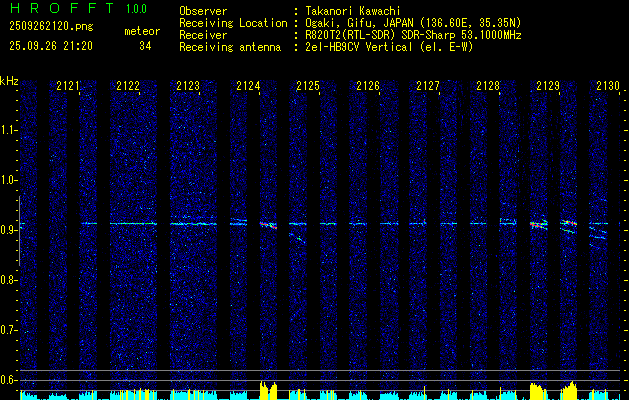
Task: Click the vertical gray range bar near 0.9 kHz
Action: click(19, 231)
